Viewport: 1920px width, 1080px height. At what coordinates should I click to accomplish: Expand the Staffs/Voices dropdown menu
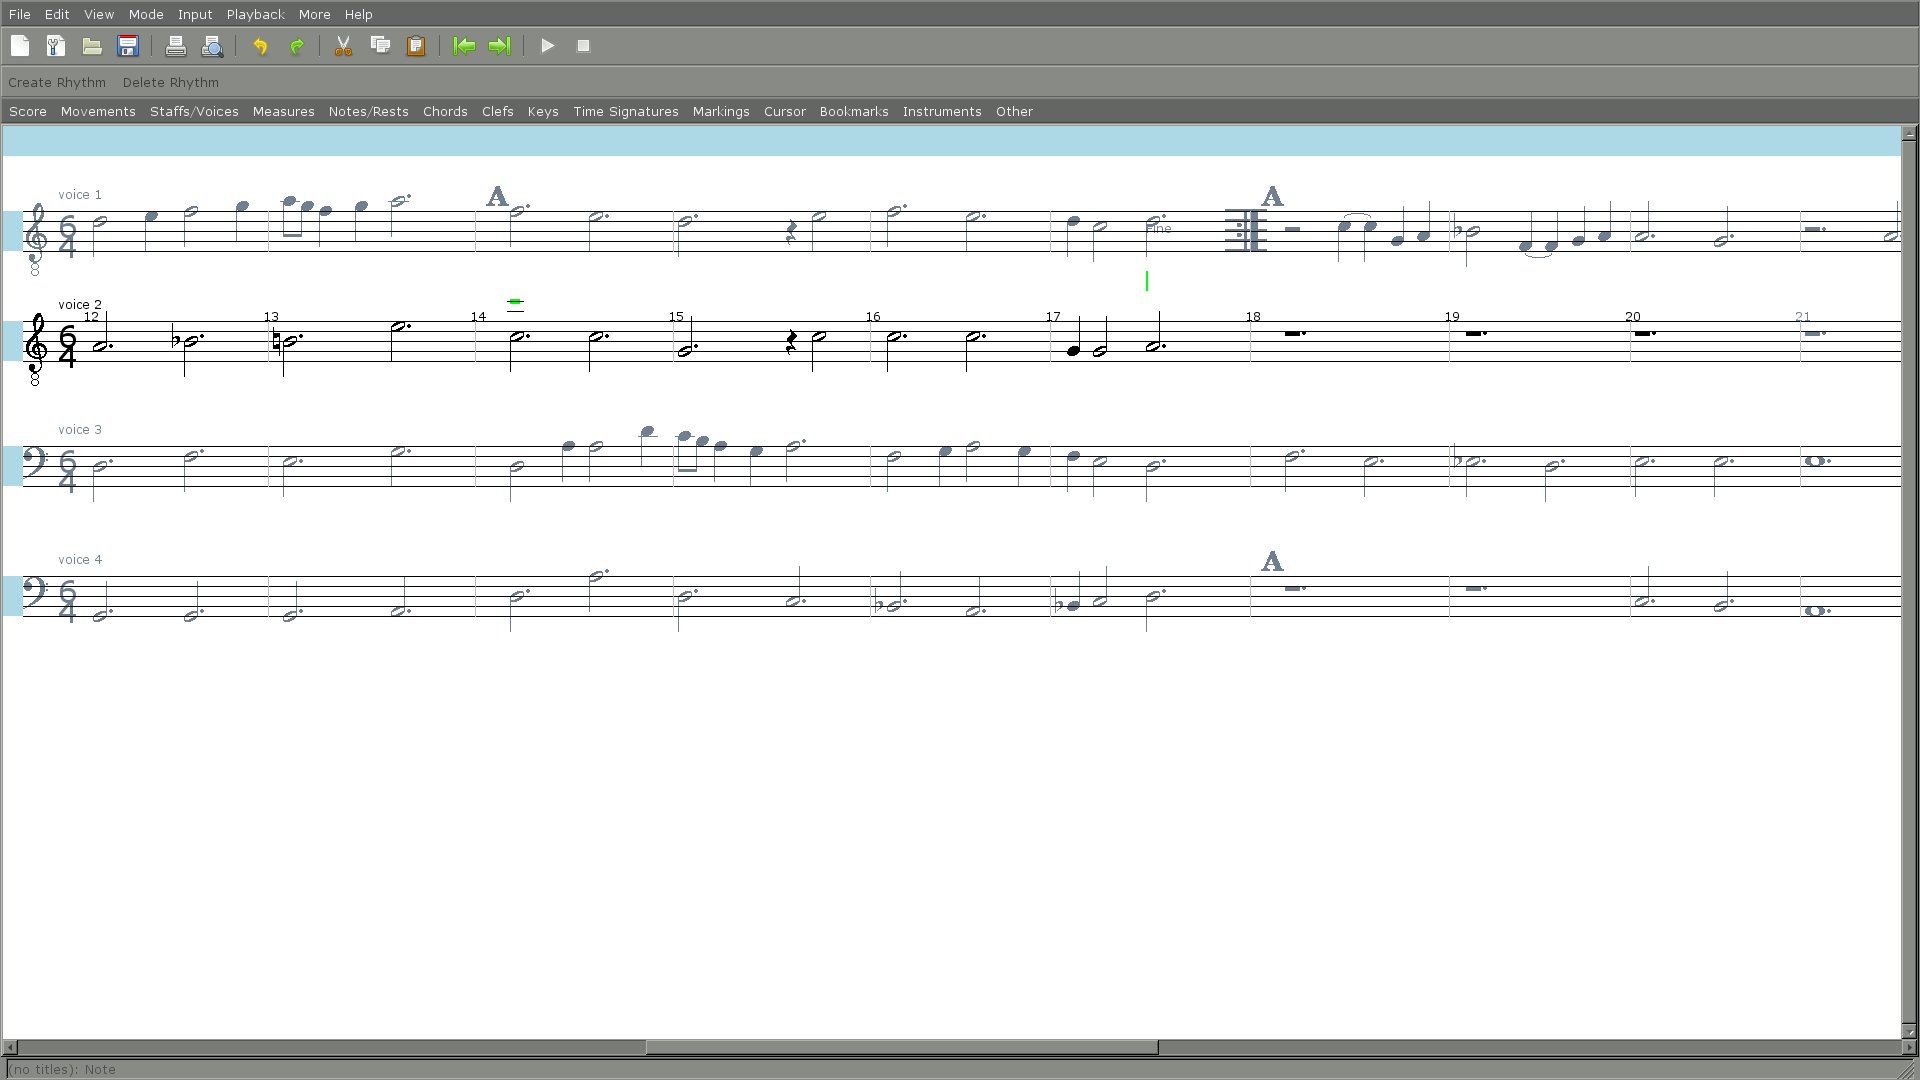194,111
